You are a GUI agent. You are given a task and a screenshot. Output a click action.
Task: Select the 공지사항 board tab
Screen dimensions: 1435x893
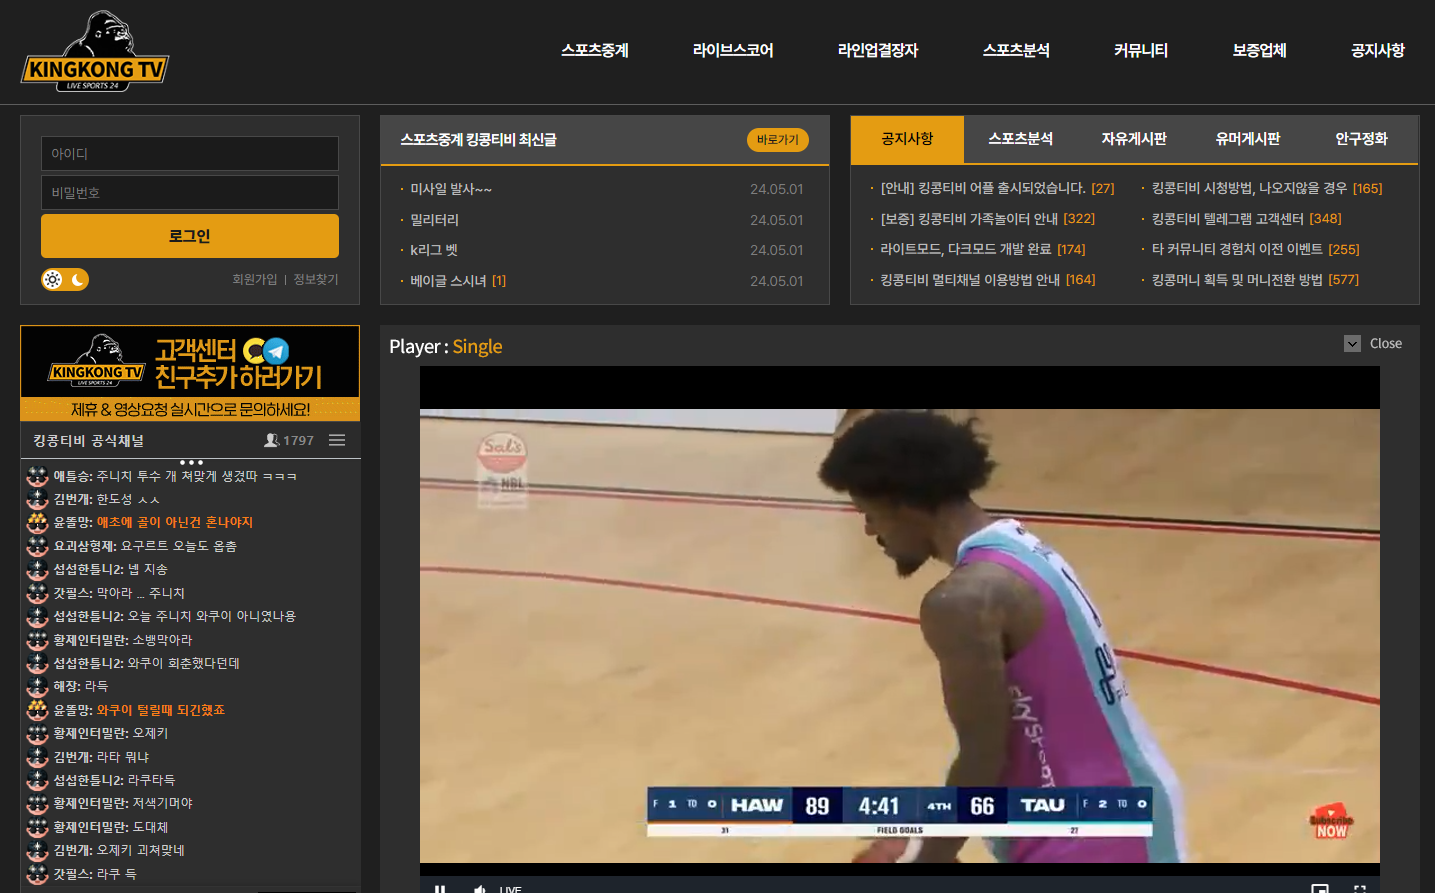pos(907,139)
